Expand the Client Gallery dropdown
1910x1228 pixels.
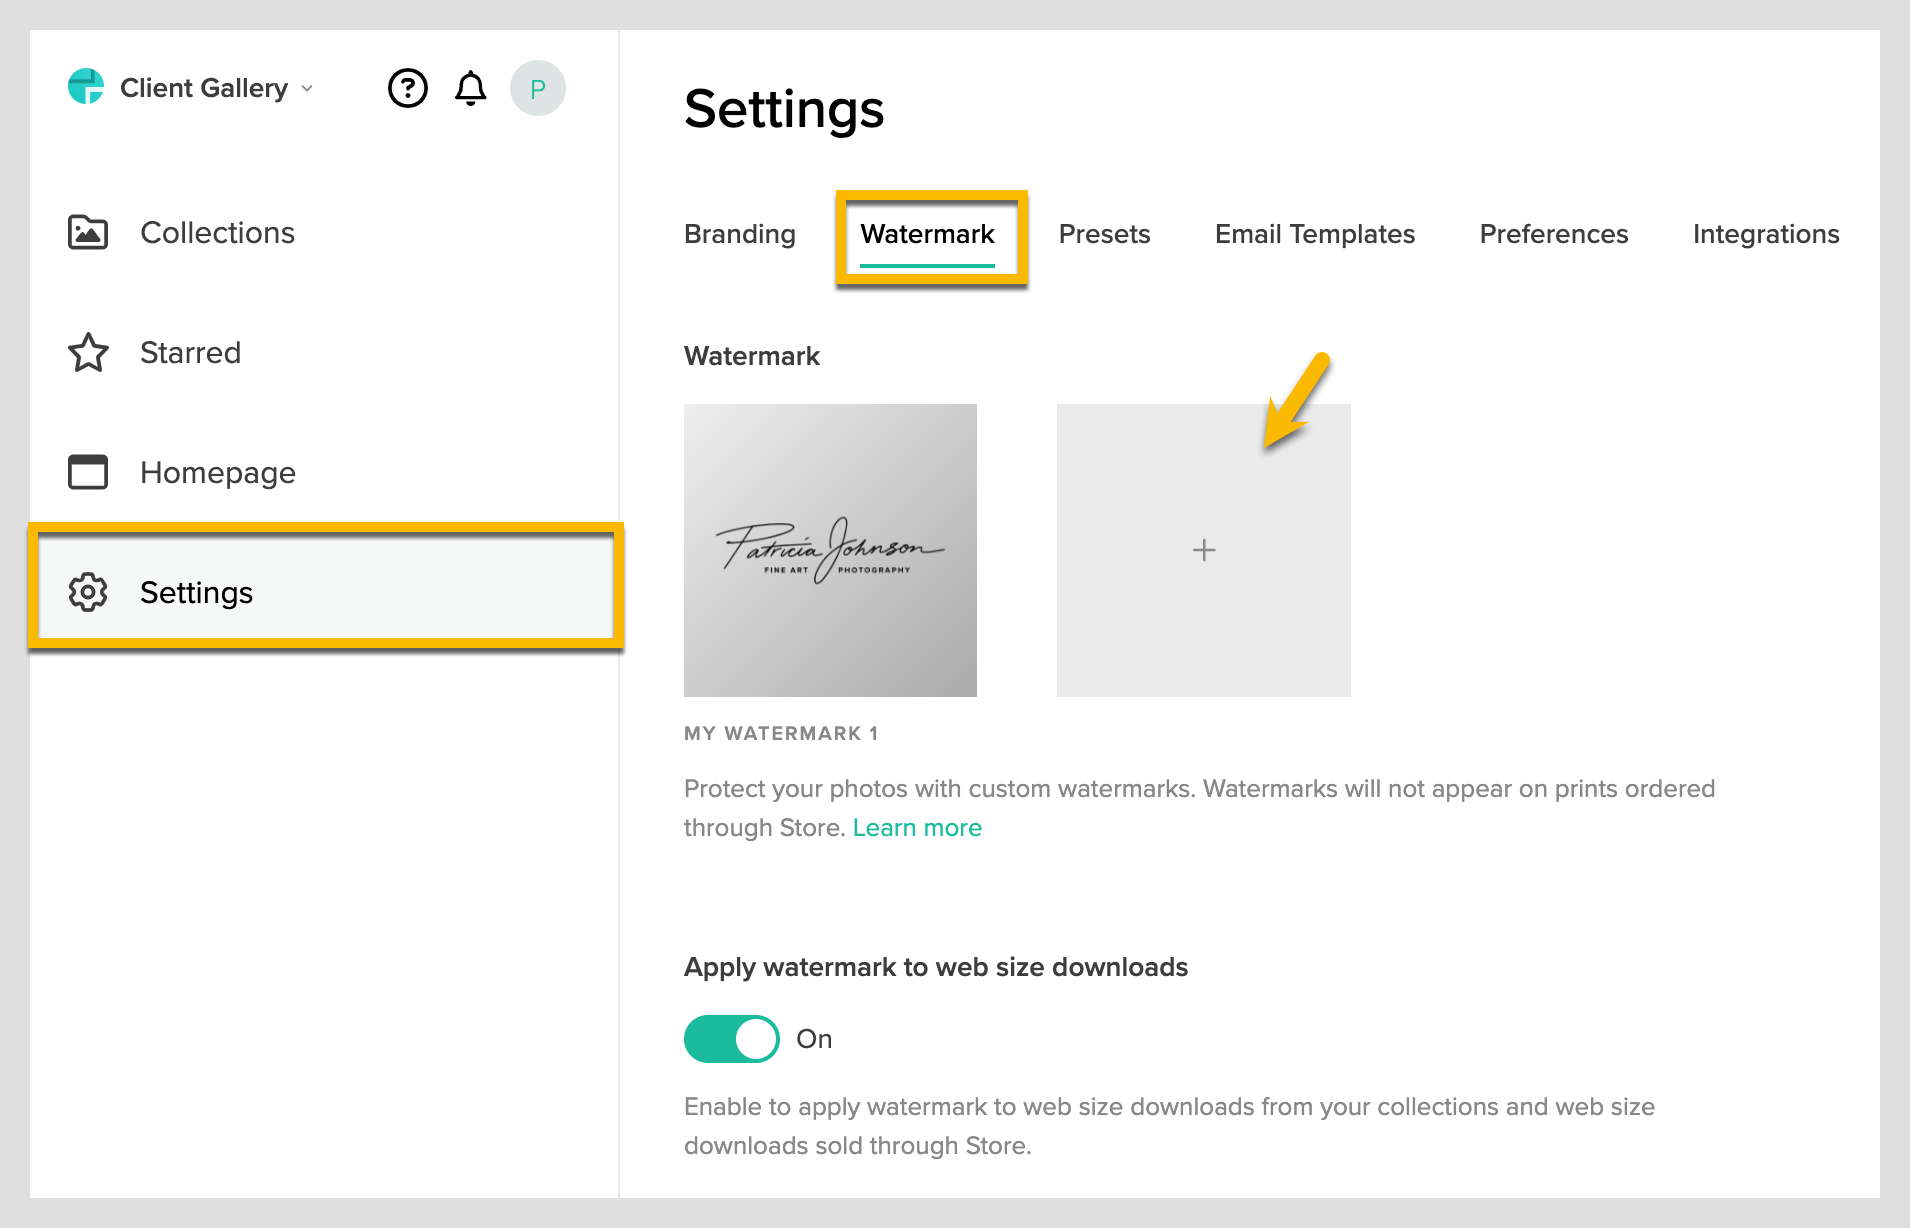click(x=305, y=88)
